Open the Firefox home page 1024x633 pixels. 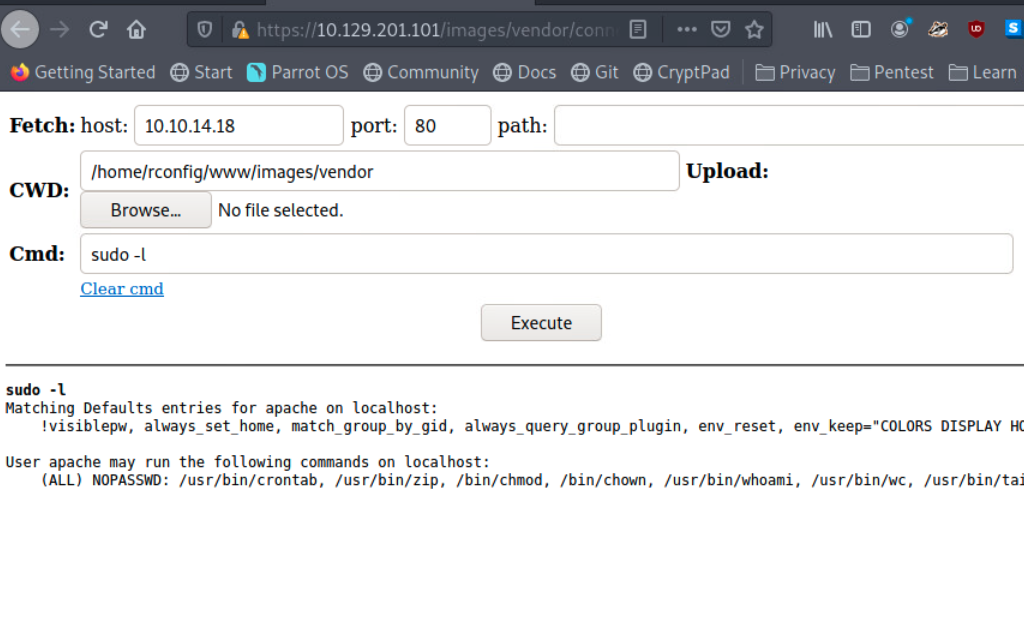click(x=136, y=29)
